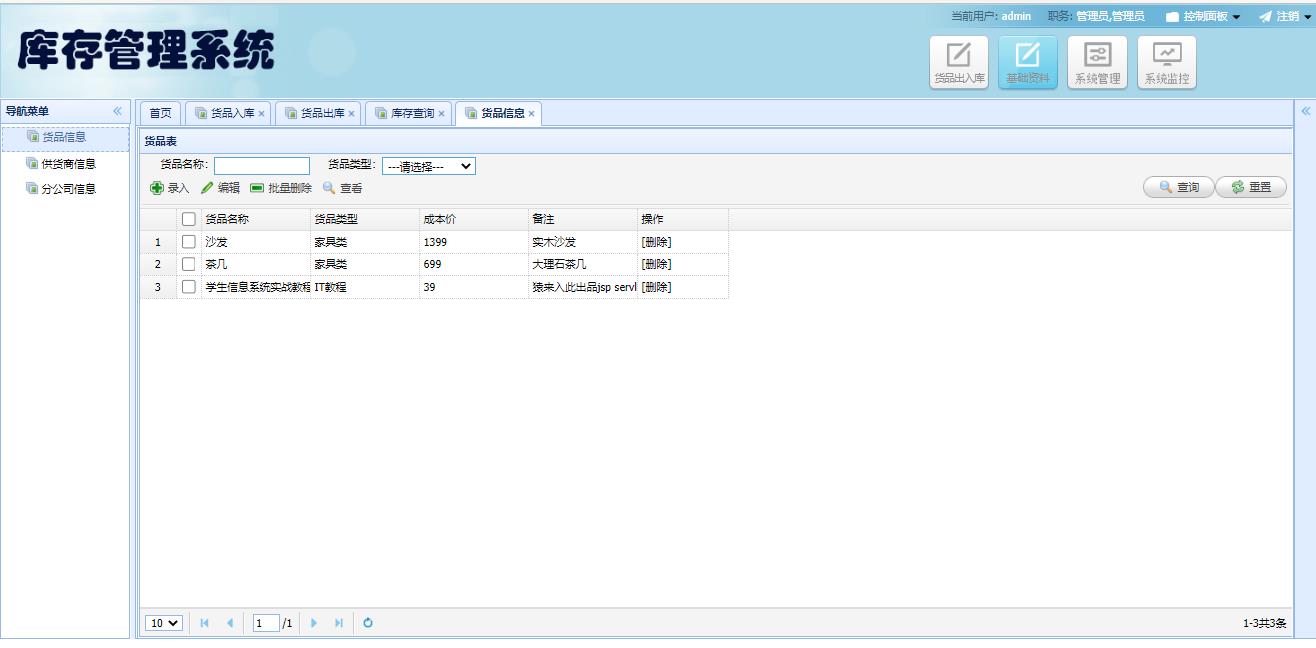Toggle the select-all header checkbox
This screenshot has height=648, width=1316.
click(x=188, y=219)
